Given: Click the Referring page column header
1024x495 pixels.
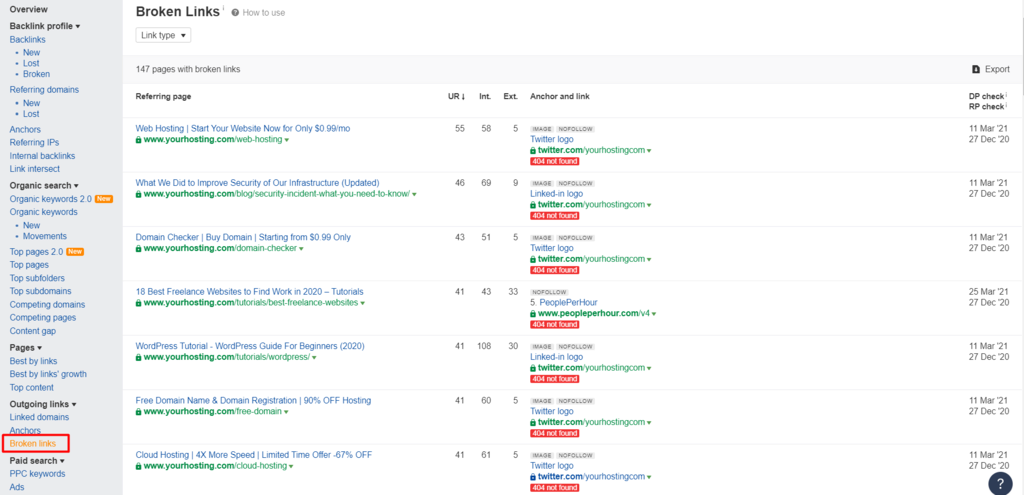Looking at the screenshot, I should (163, 97).
